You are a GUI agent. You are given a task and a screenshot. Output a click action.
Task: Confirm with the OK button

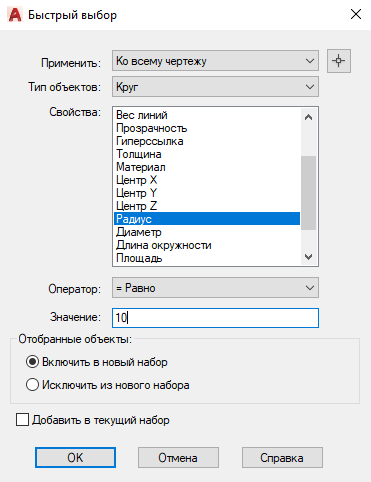[75, 458]
